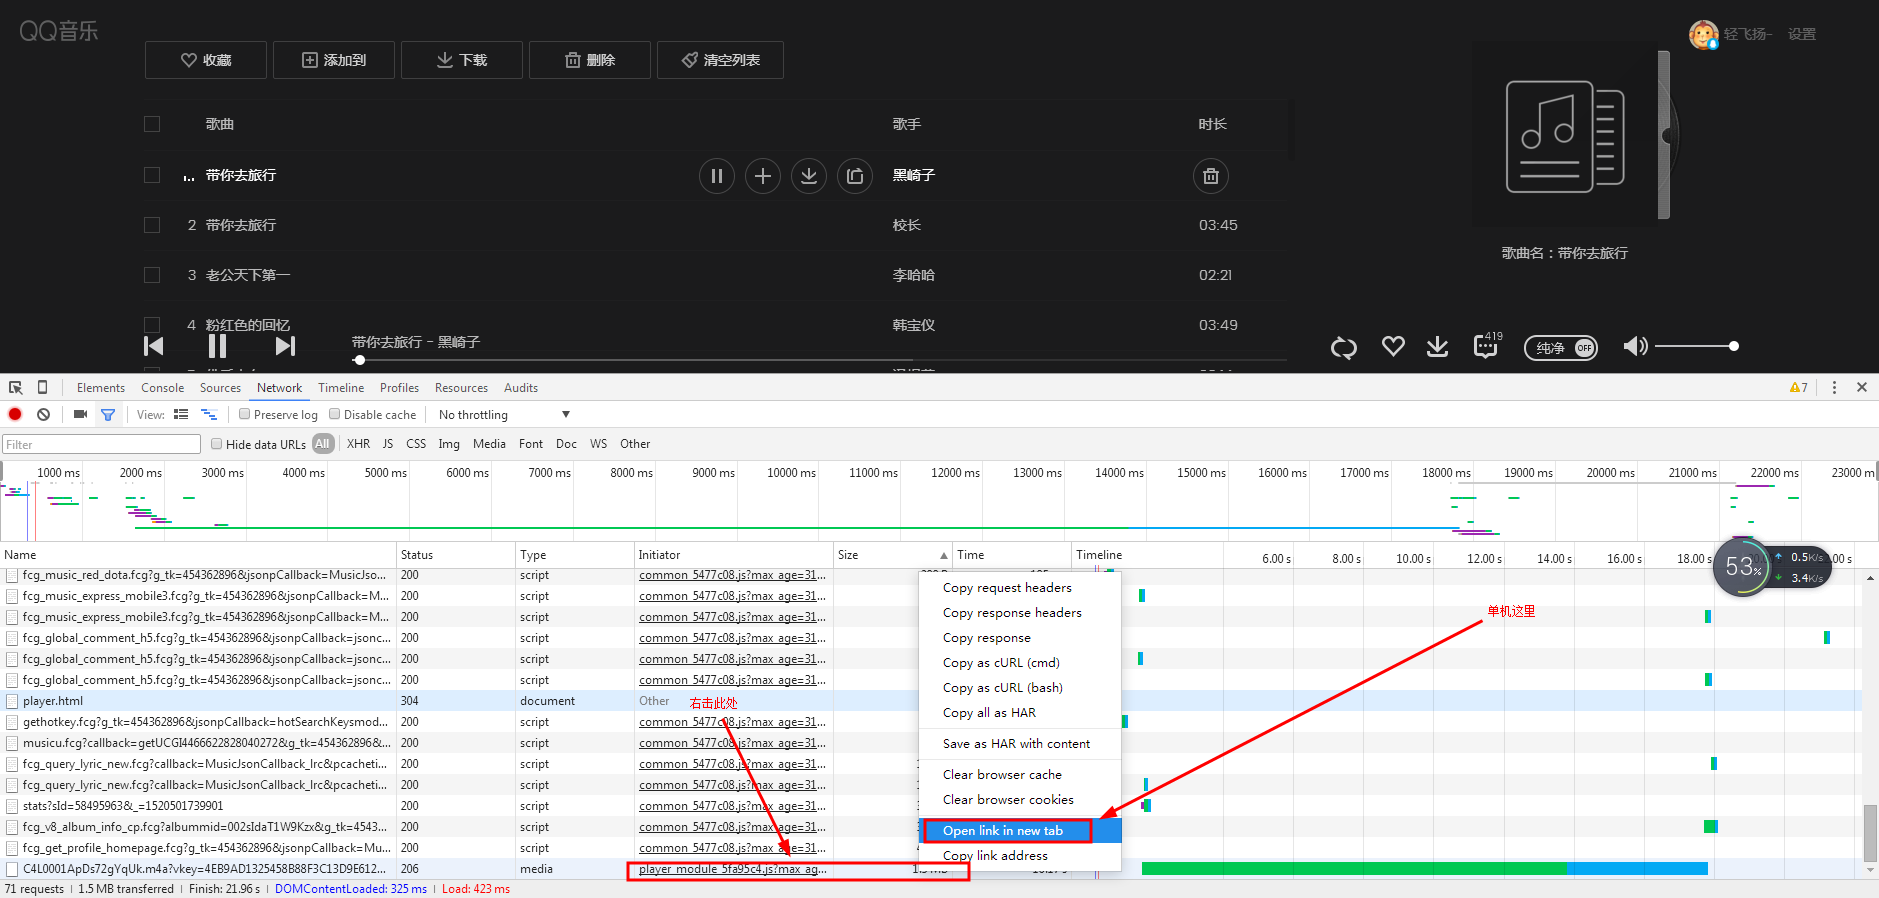The height and width of the screenshot is (898, 1879).
Task: Switch to the Console tab
Action: coord(162,388)
